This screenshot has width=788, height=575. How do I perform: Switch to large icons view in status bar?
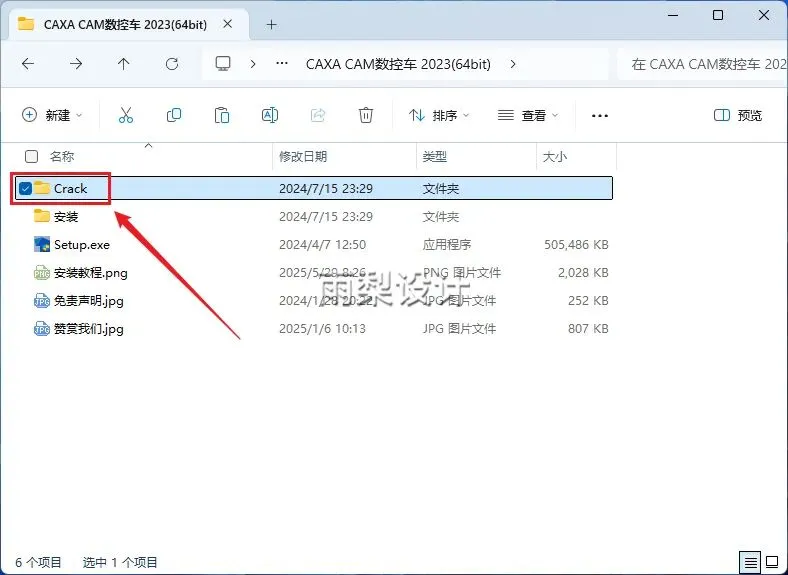click(772, 562)
